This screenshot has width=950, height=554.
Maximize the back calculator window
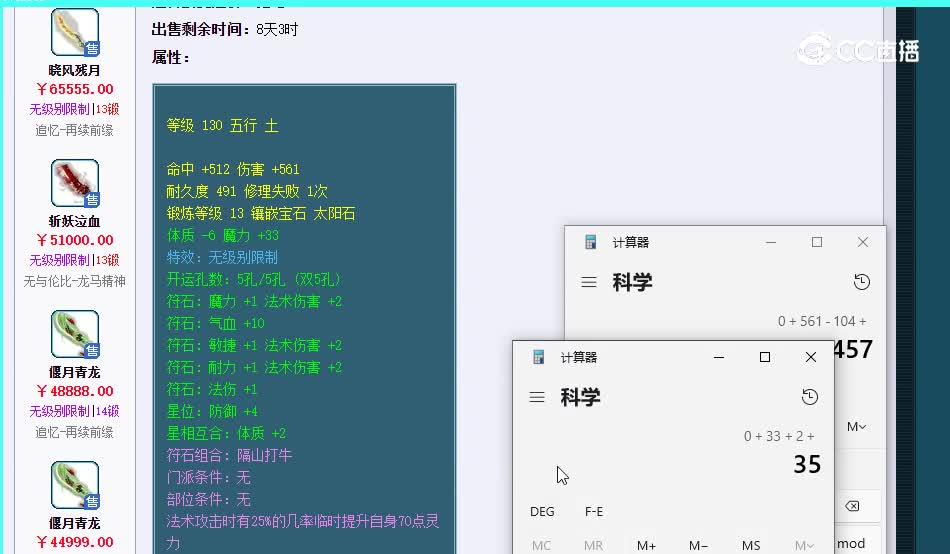[817, 242]
